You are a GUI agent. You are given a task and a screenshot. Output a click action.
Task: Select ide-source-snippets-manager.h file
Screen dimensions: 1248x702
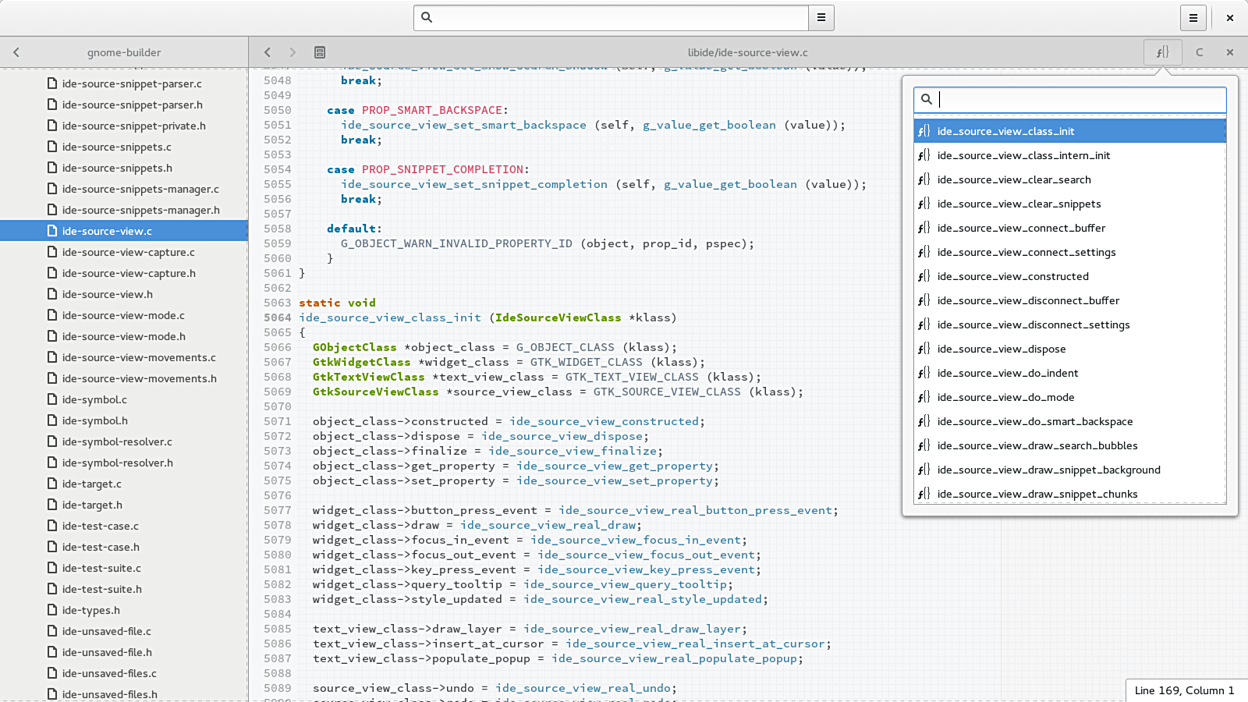point(140,210)
